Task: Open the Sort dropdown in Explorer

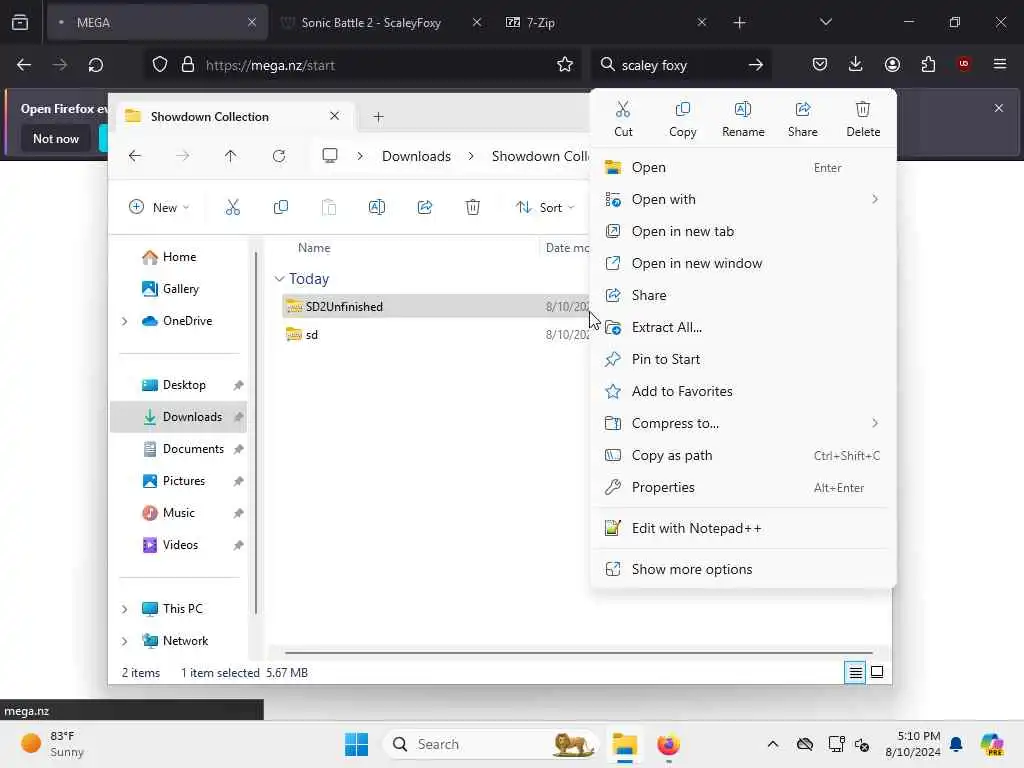Action: [x=545, y=208]
